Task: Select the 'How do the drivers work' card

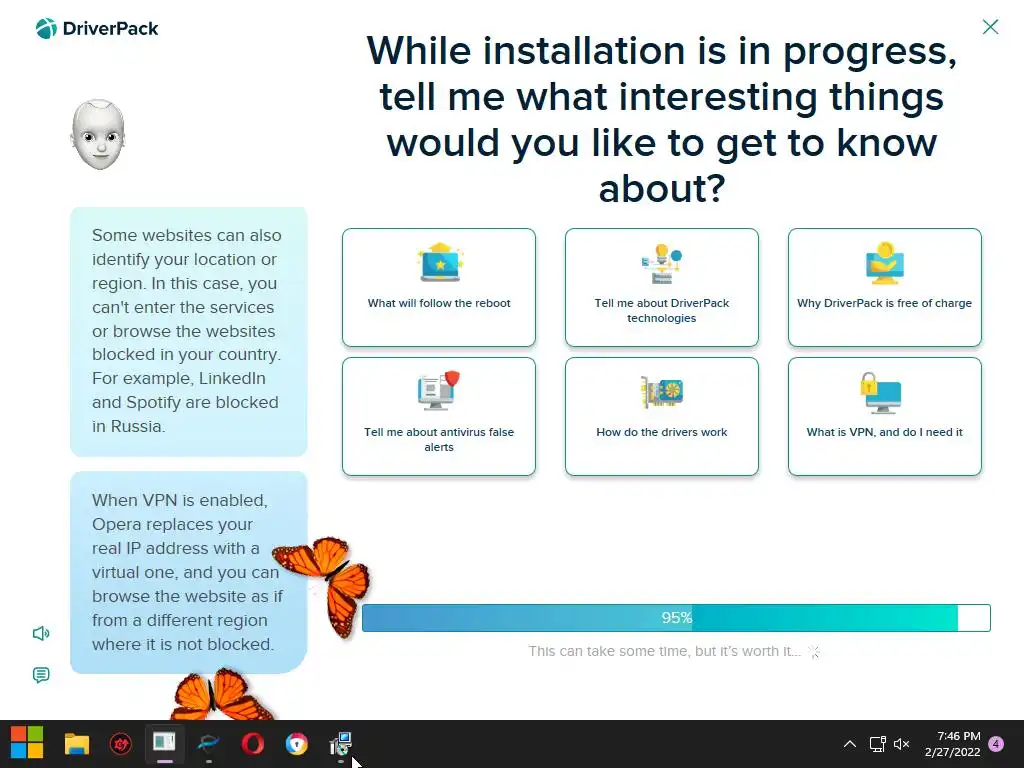Action: (x=662, y=416)
